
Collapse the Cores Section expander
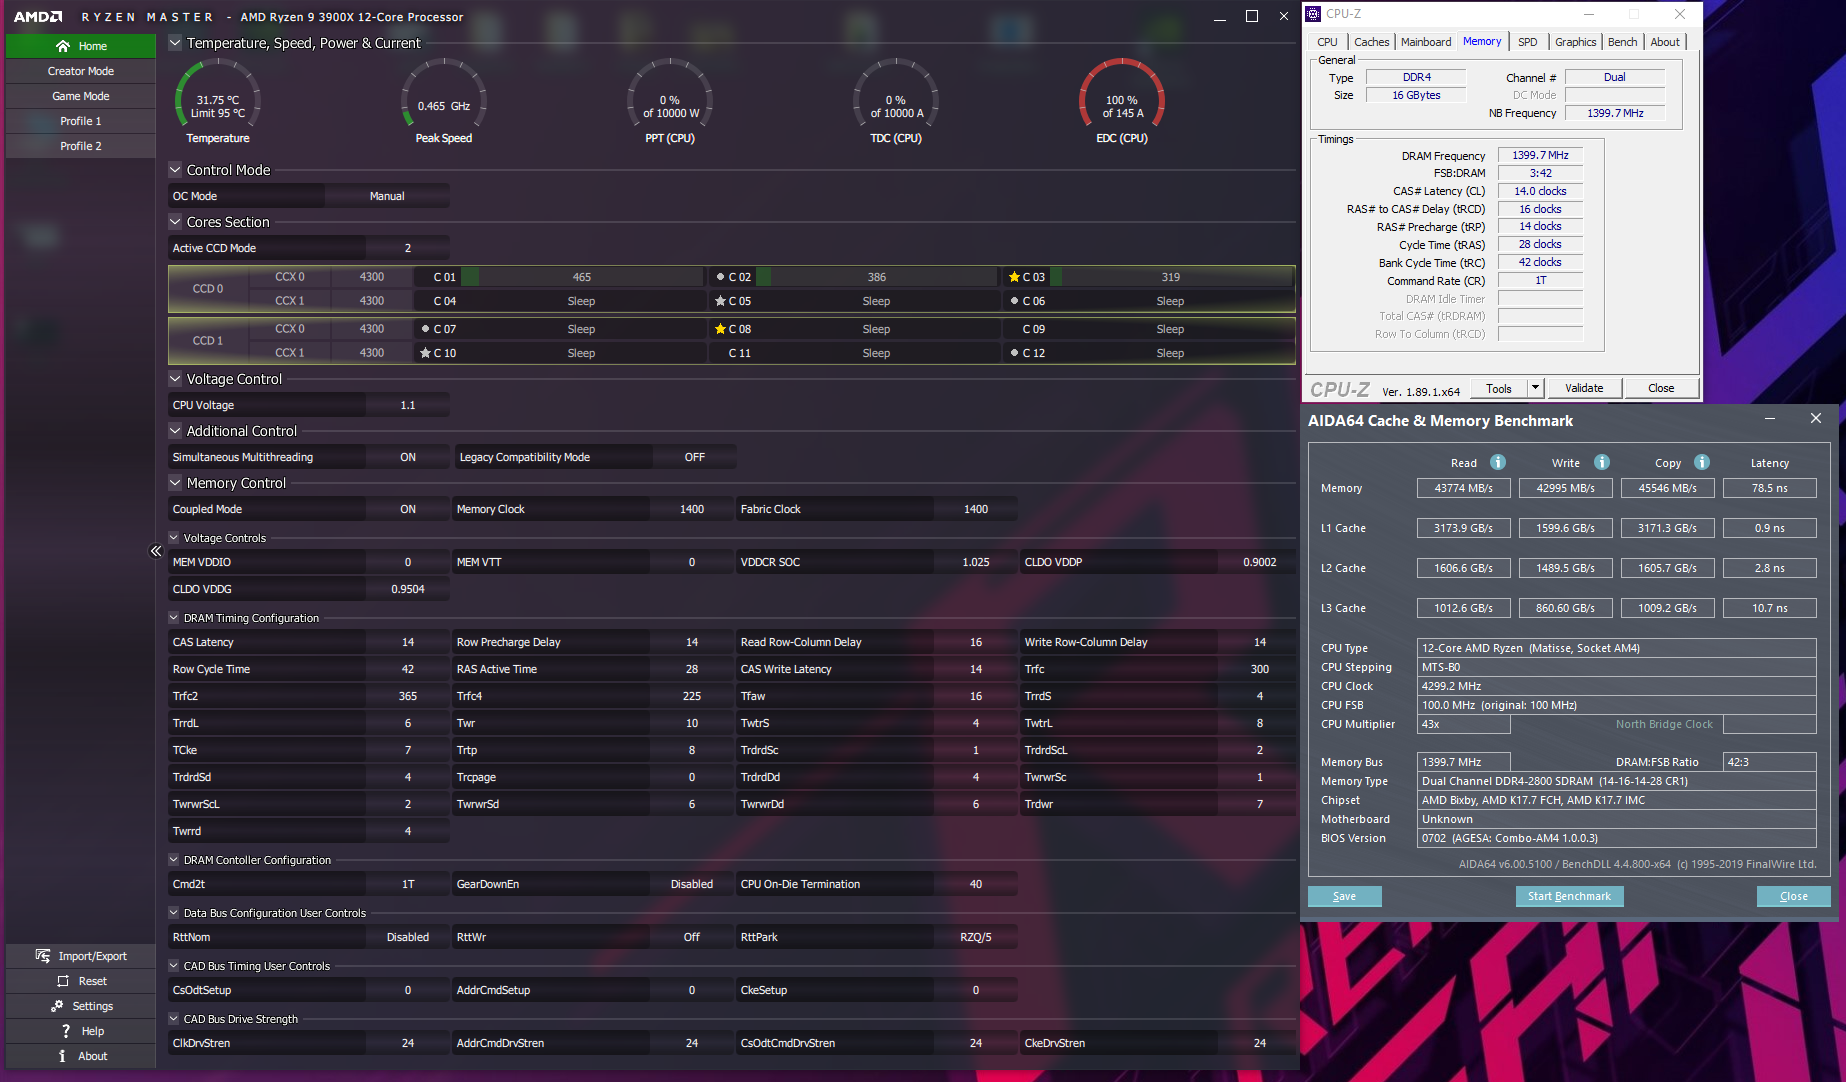(x=175, y=222)
